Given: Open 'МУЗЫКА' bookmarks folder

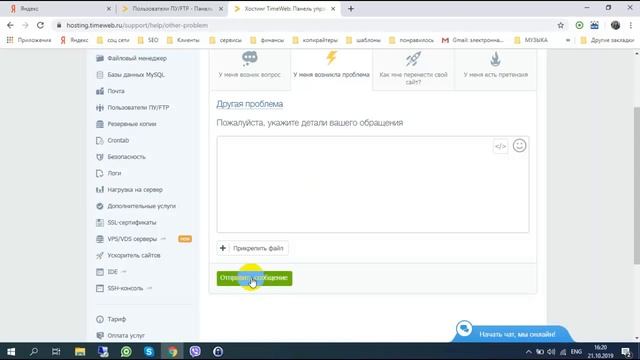Looking at the screenshot, I should click(531, 40).
